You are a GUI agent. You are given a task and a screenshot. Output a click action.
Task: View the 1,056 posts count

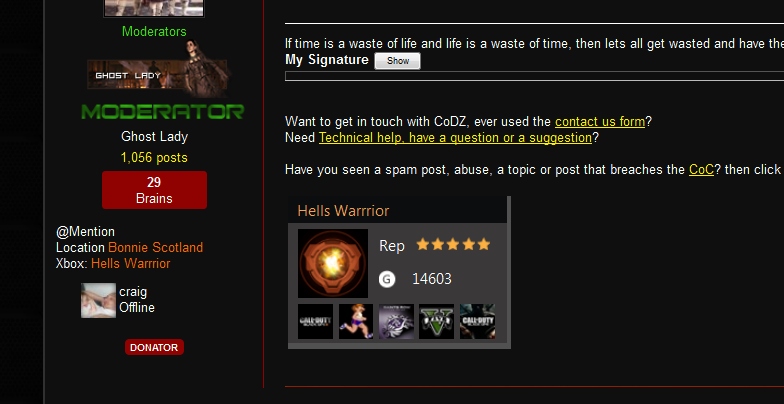point(154,158)
